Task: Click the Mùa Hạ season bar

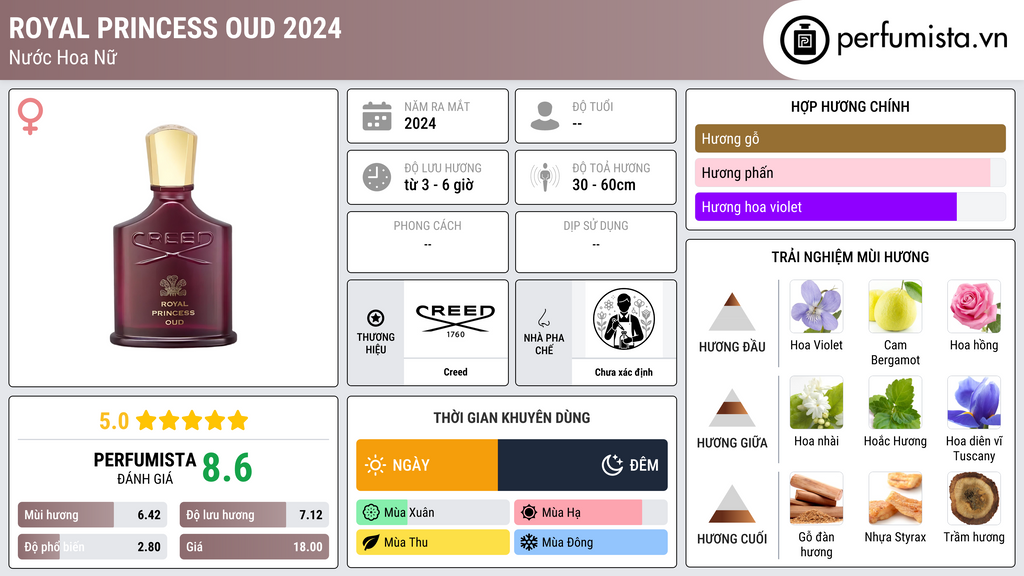Action: 590,513
